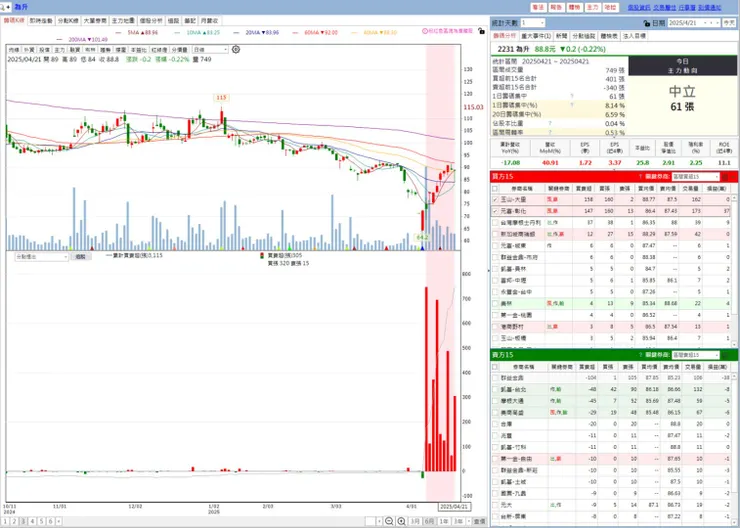Click the 60MA legend line swatch
The height and width of the screenshot is (528, 740).
click(295, 33)
